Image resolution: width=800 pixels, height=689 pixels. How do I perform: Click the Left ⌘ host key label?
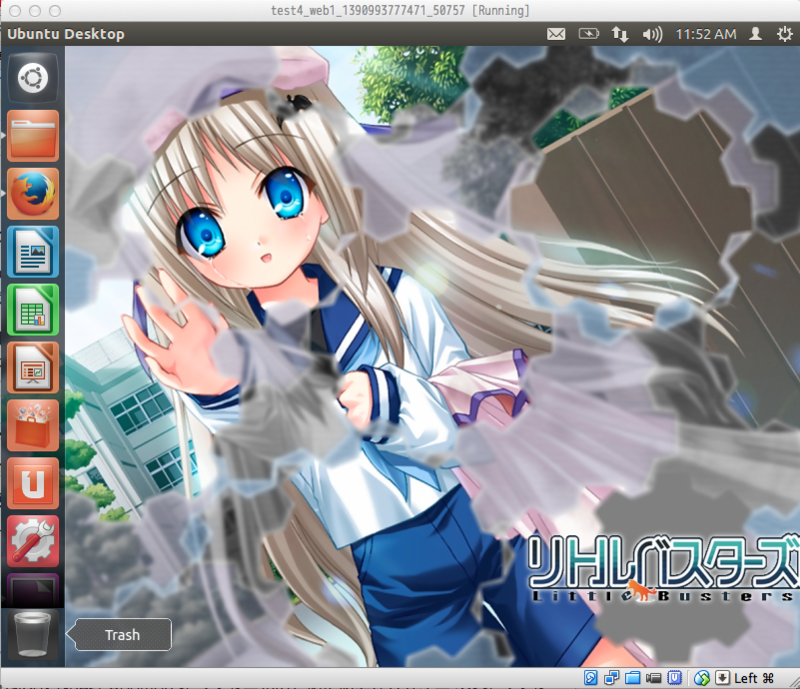(x=754, y=678)
